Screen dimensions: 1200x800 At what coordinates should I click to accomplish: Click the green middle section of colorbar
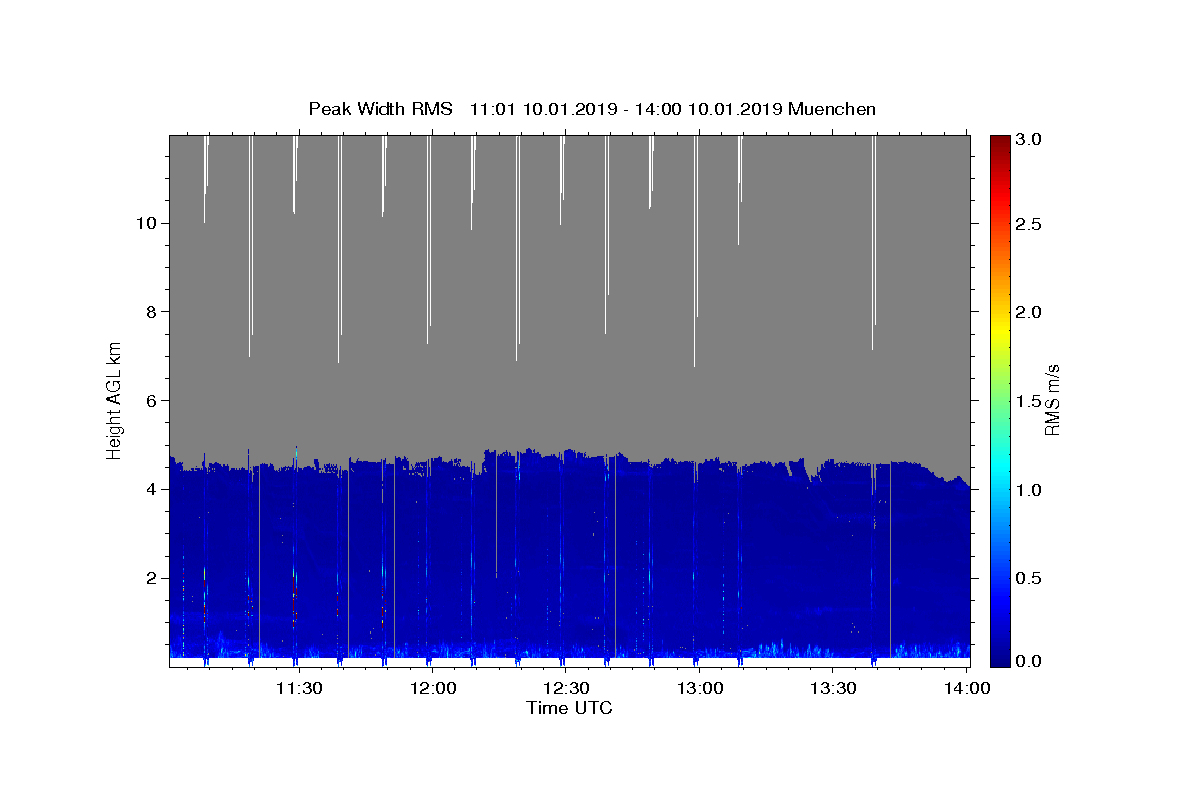[x=1000, y=400]
